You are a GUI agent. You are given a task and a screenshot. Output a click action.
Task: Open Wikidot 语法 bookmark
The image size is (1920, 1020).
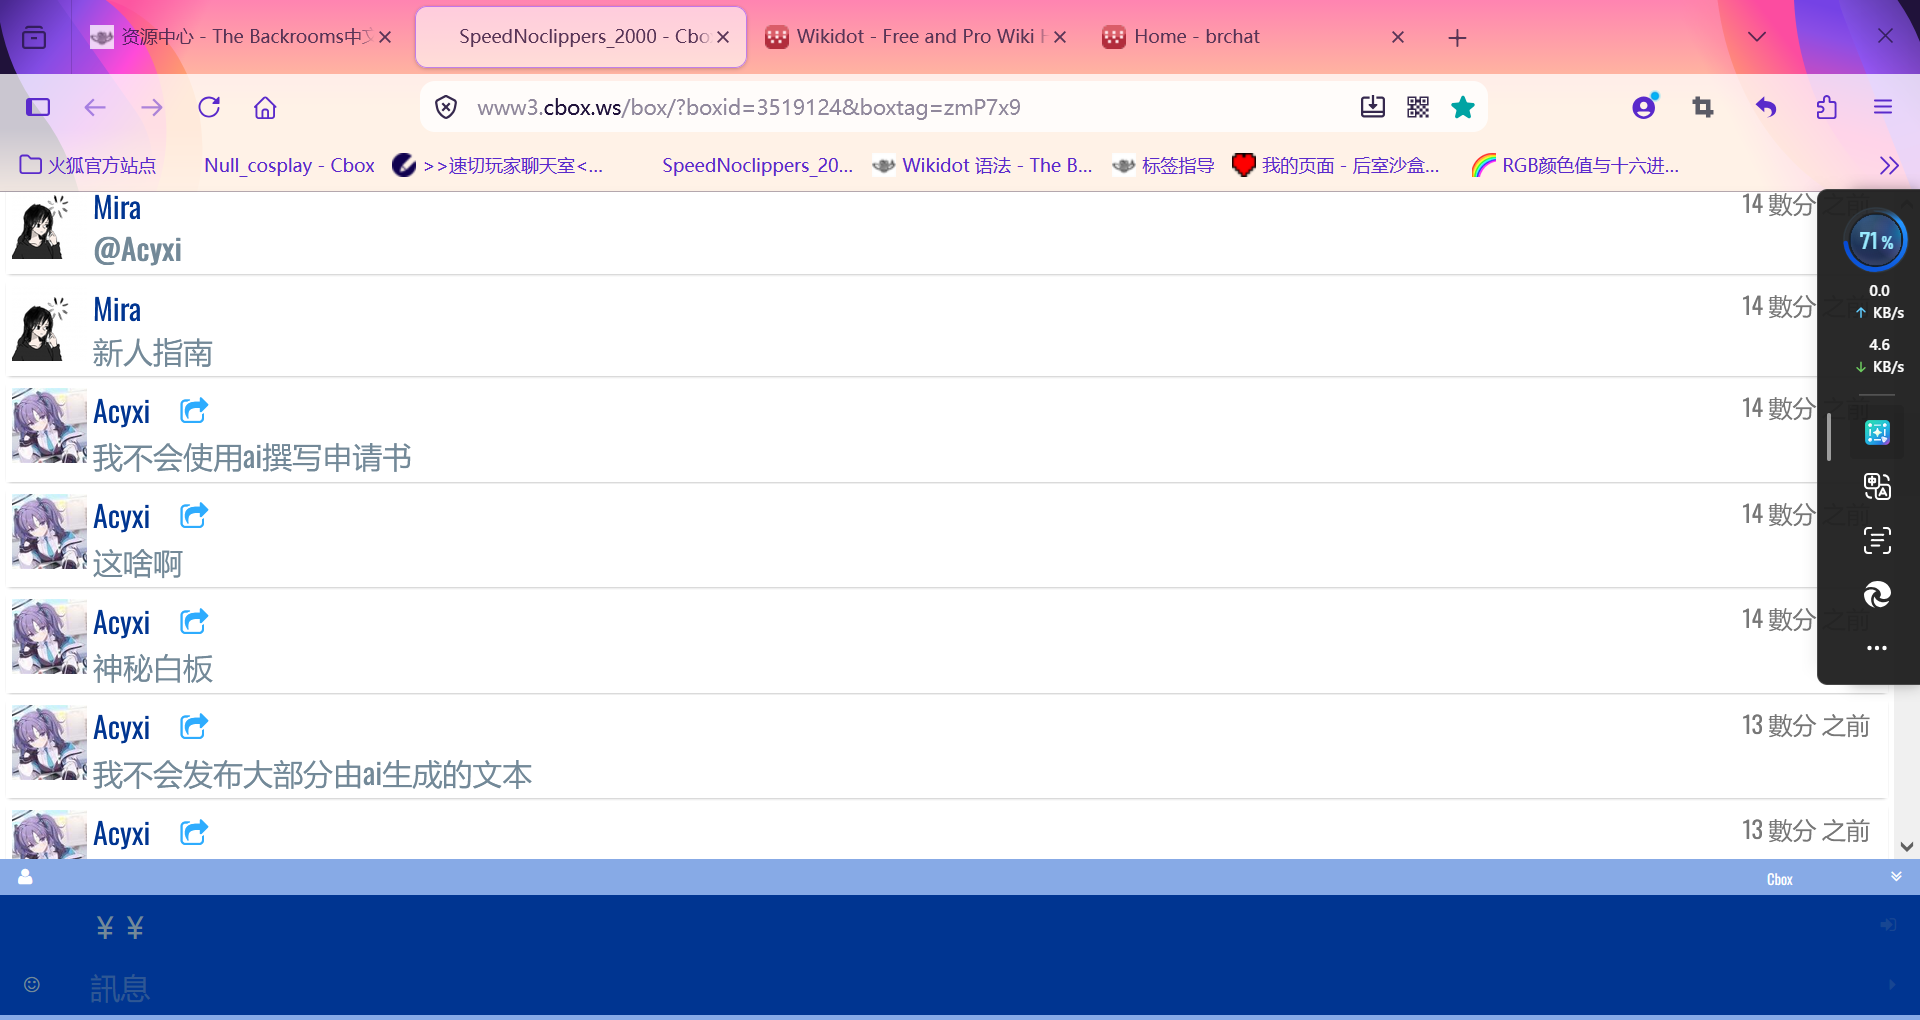pyautogui.click(x=982, y=165)
